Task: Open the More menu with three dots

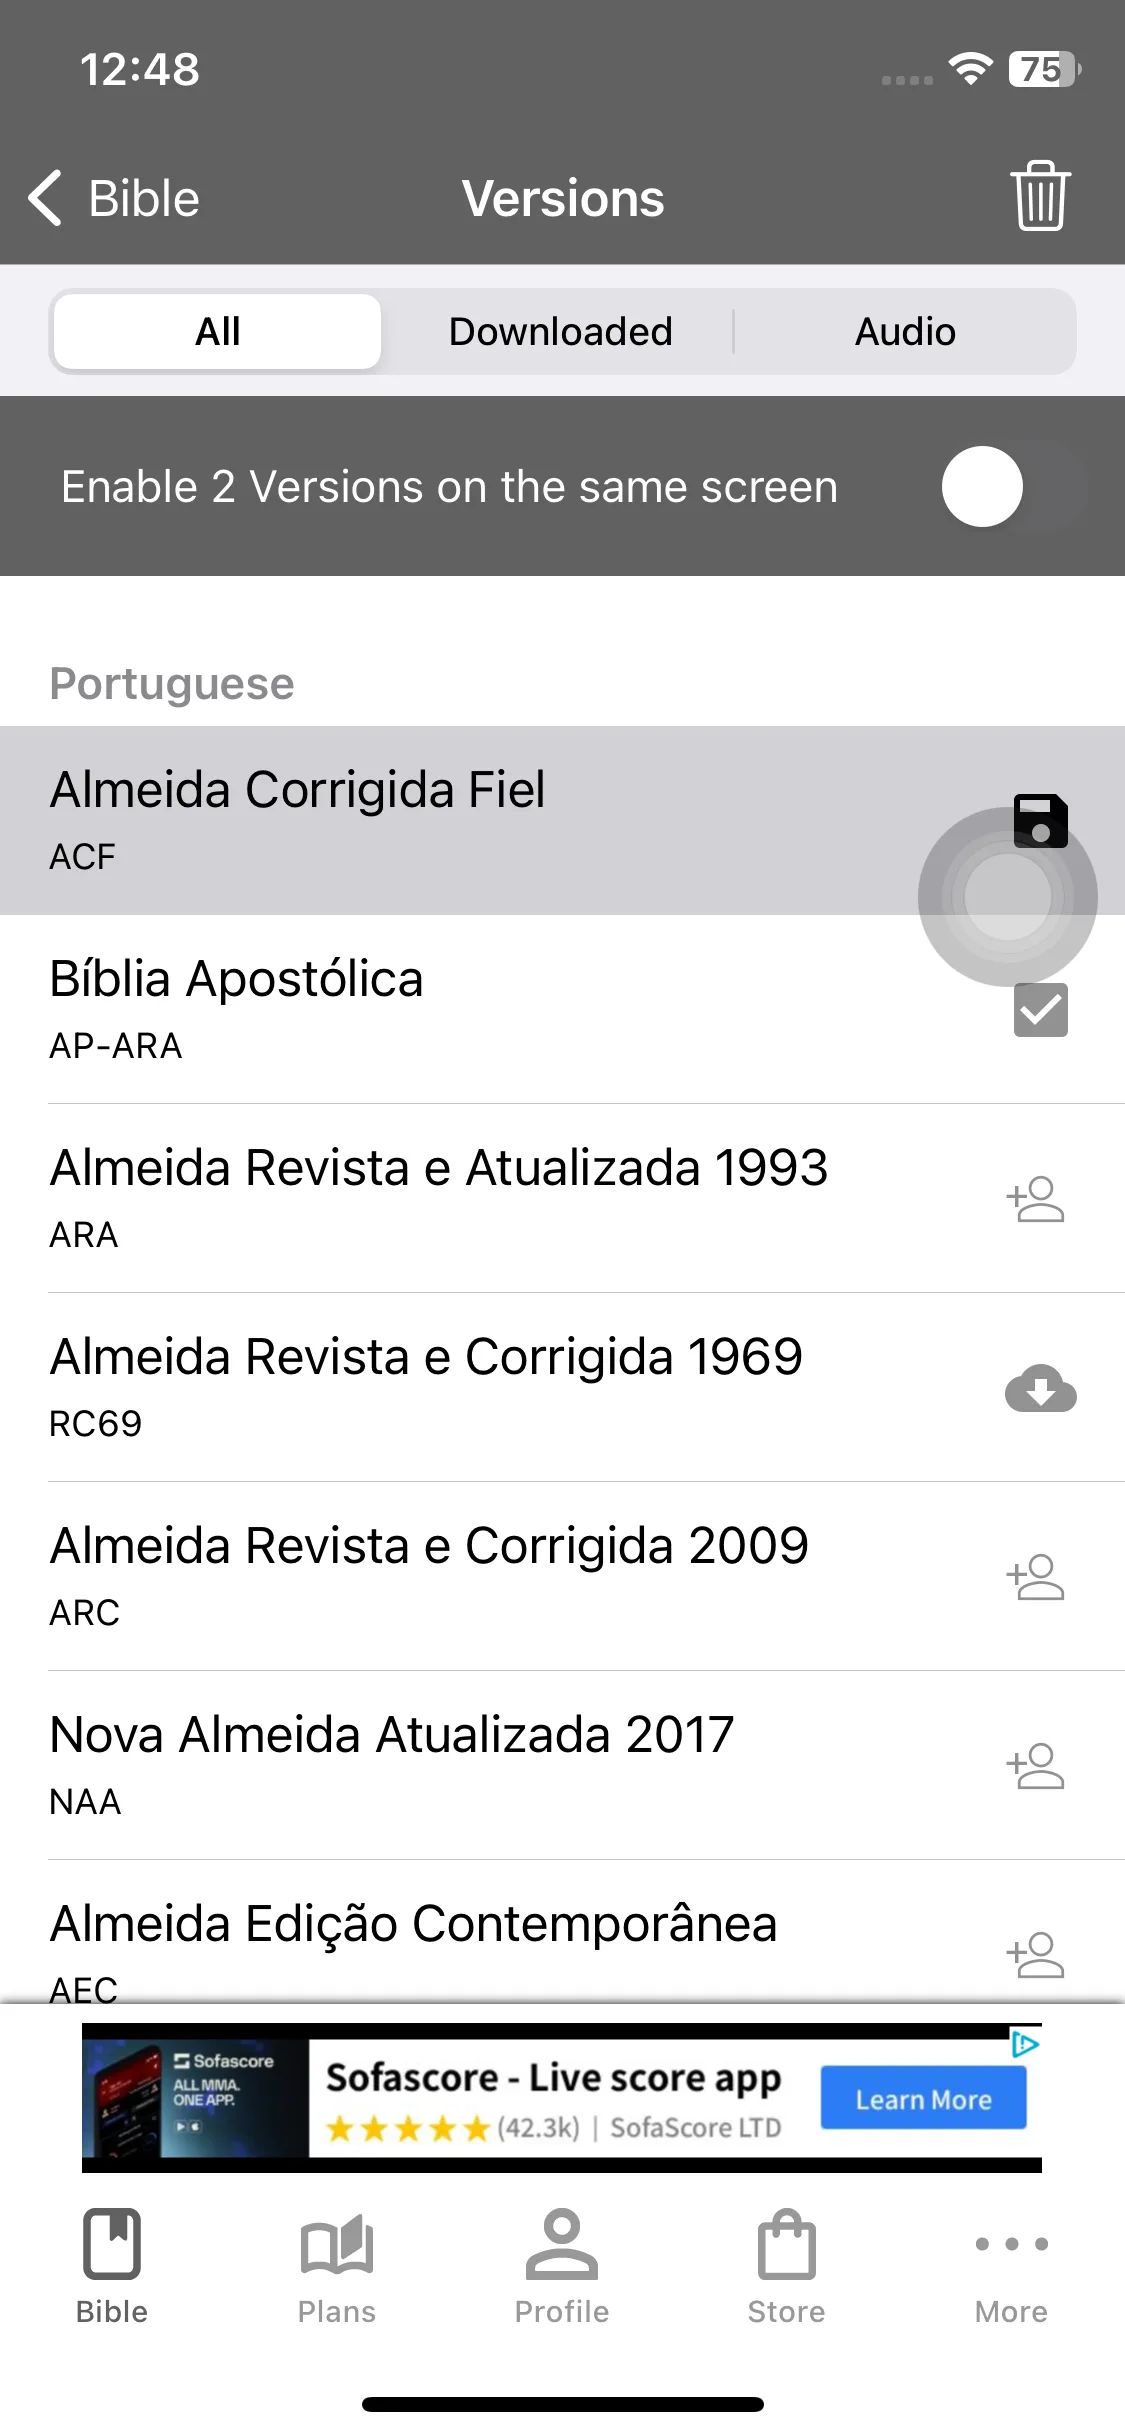Action: coord(1011,2266)
